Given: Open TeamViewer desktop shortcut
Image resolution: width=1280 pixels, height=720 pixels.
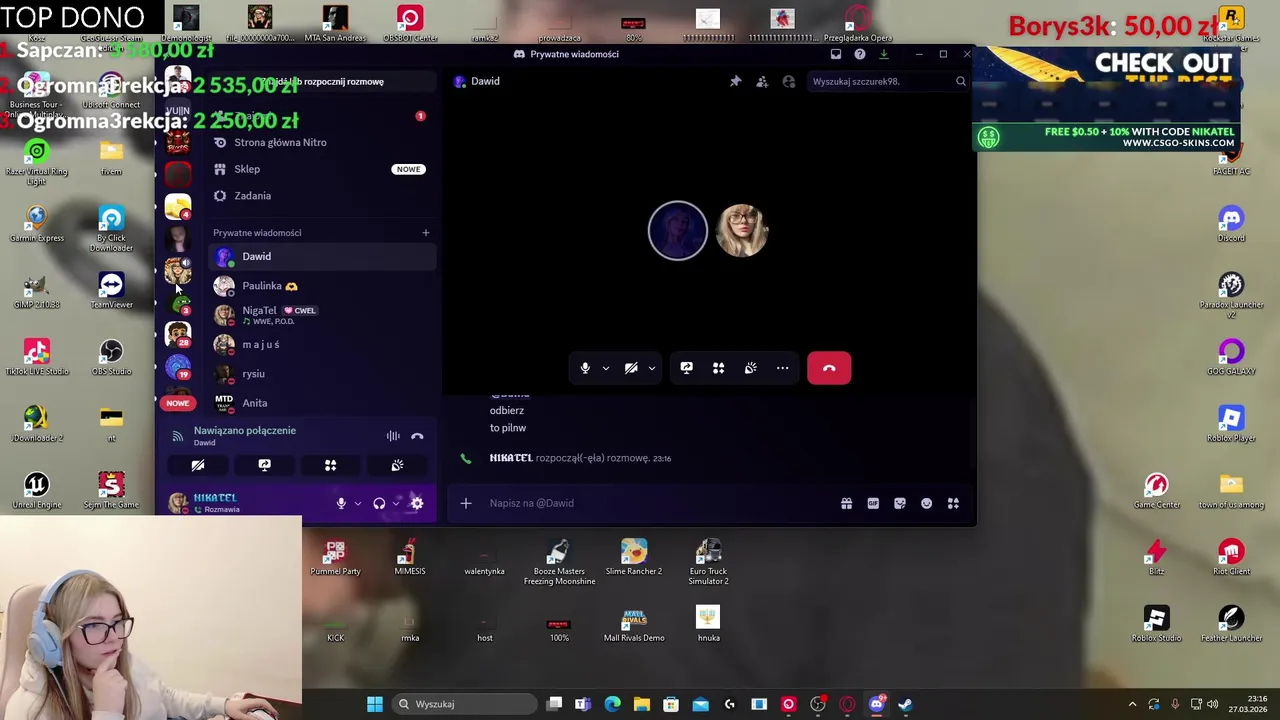Looking at the screenshot, I should point(111,291).
